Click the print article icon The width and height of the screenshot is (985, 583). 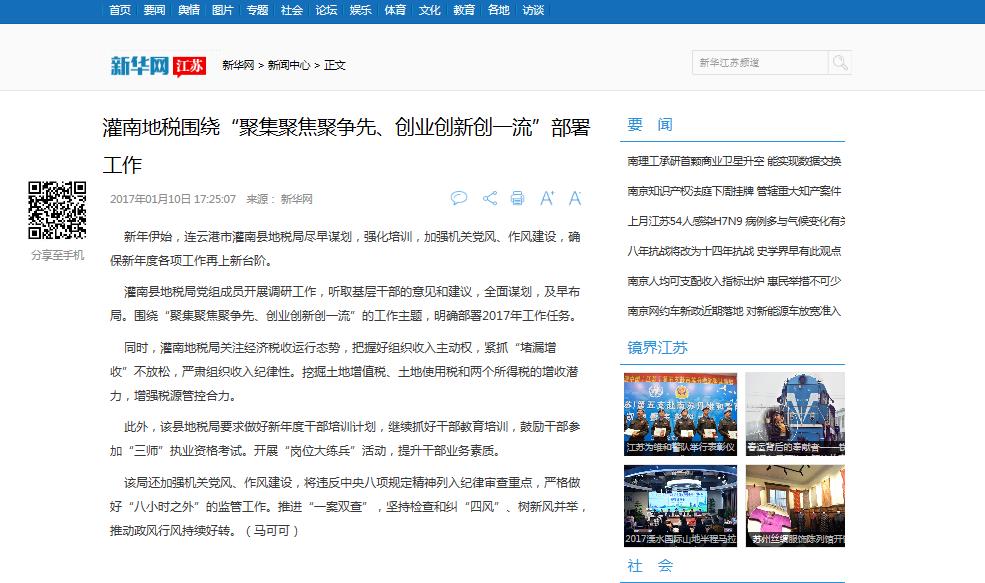point(517,198)
